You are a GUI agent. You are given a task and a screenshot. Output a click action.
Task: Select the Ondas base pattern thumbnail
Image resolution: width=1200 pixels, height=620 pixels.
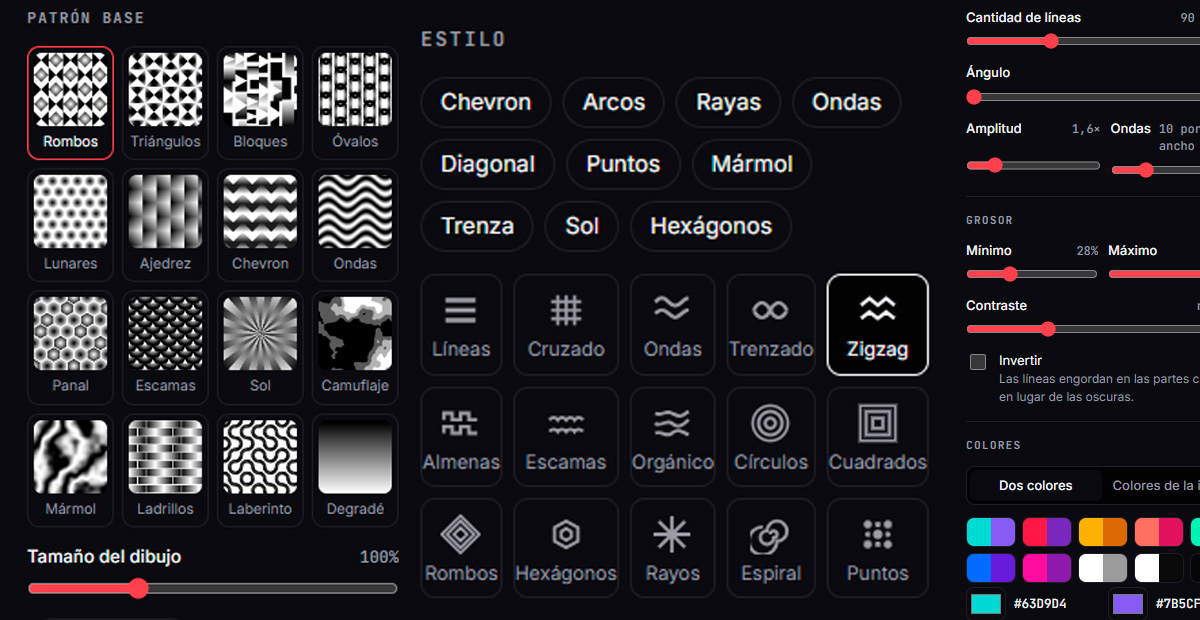click(355, 225)
